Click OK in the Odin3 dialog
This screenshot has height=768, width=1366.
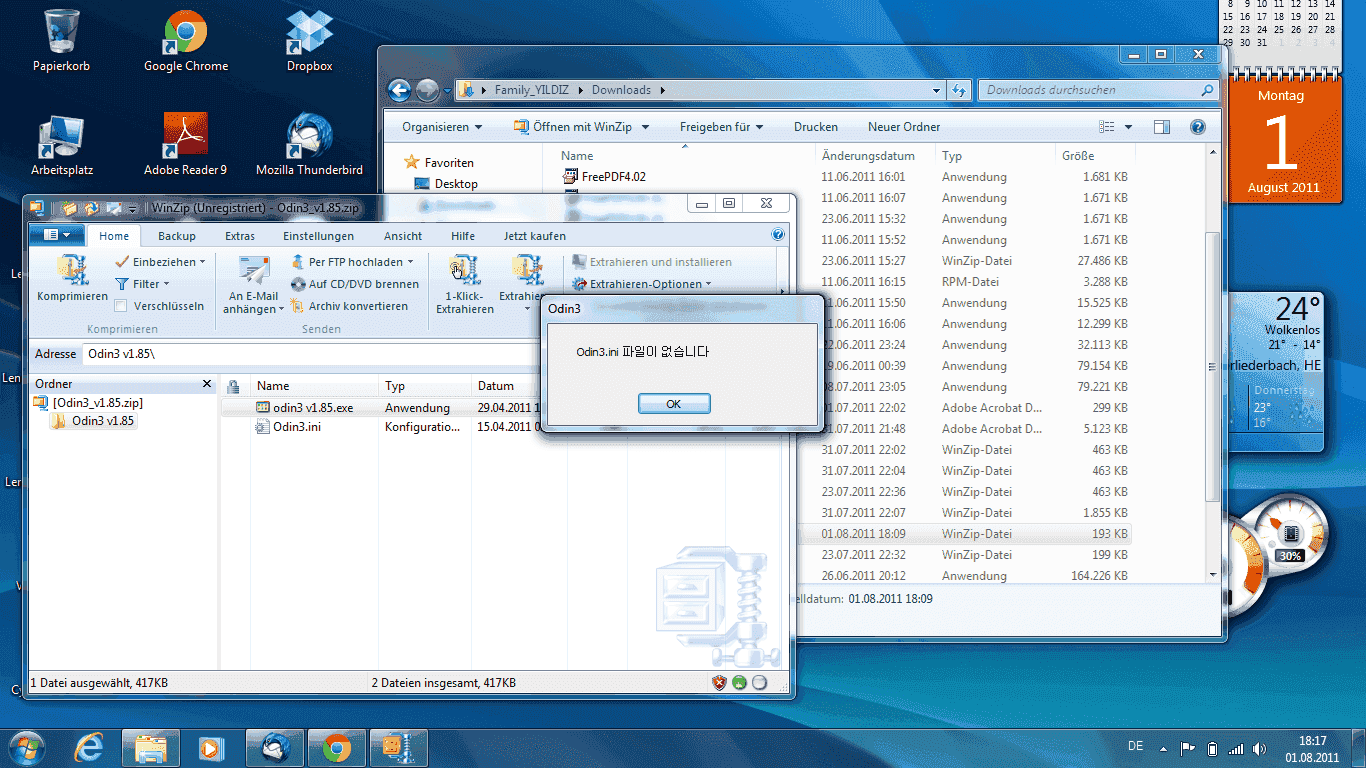tap(674, 404)
